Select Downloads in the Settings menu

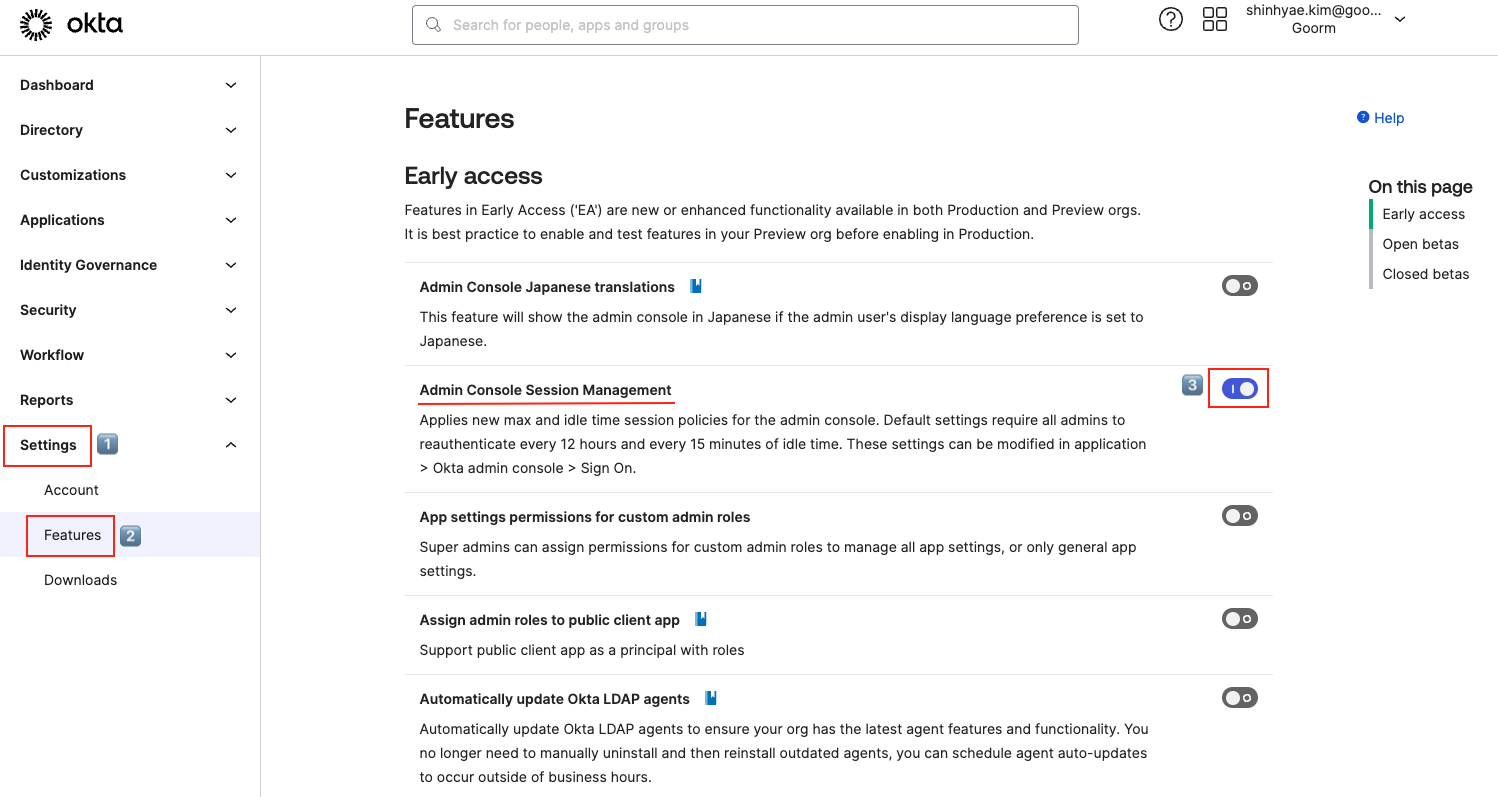[x=80, y=580]
